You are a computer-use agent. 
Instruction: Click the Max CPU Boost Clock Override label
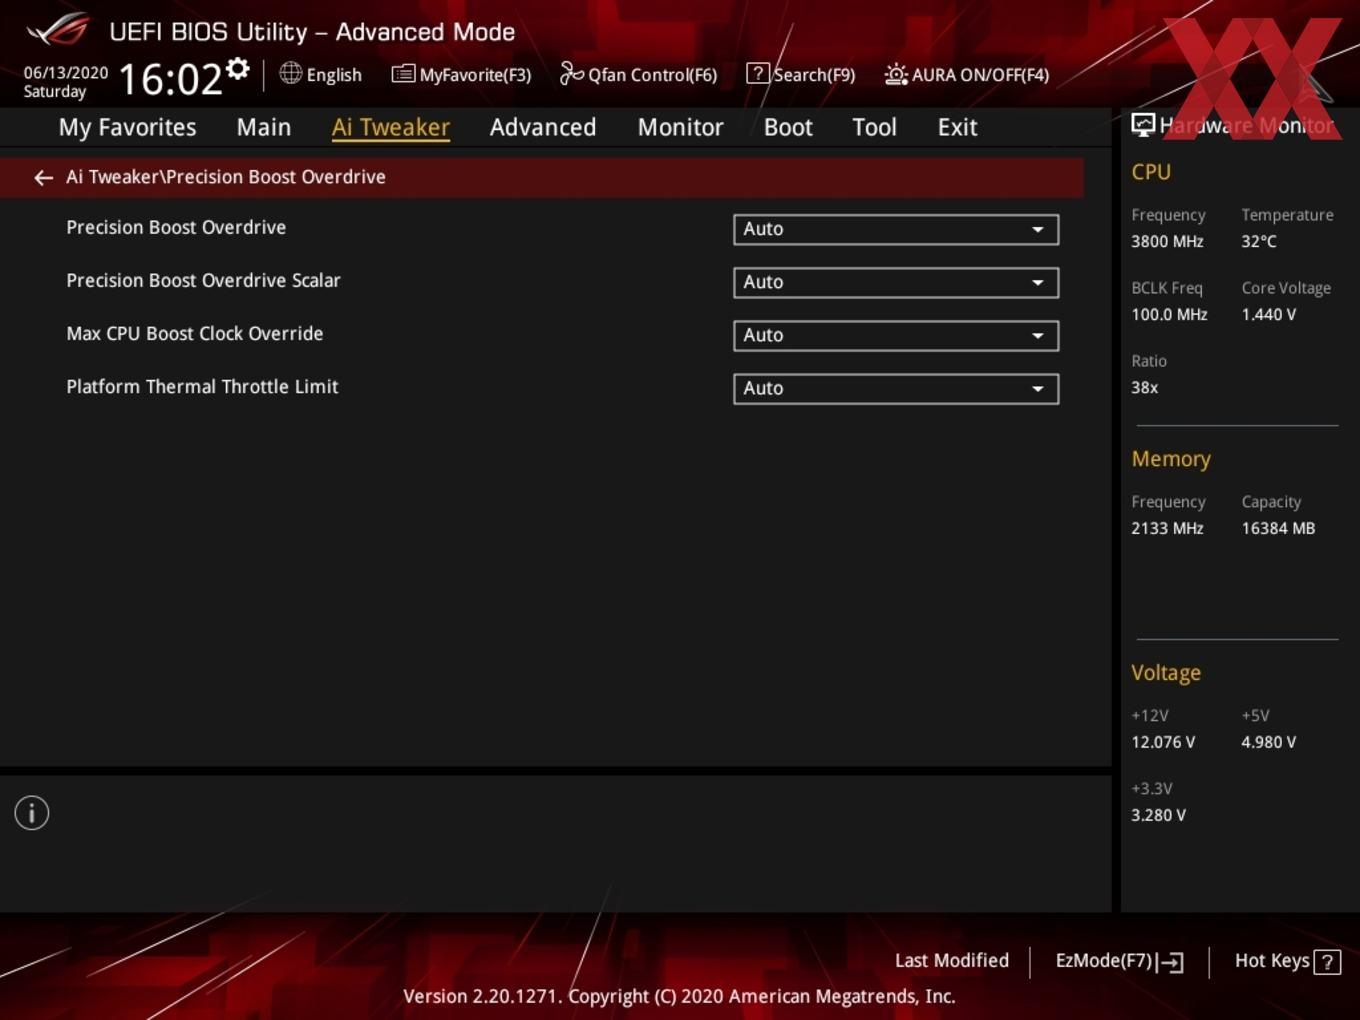pos(195,334)
